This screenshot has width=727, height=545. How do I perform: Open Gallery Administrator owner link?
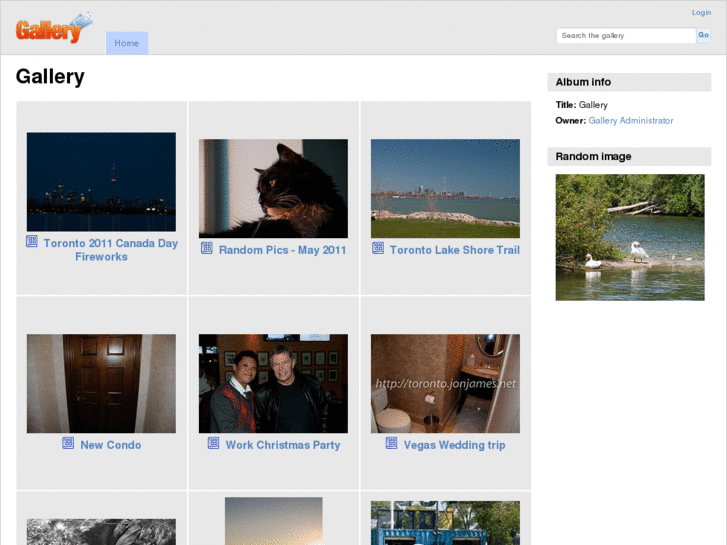tap(630, 121)
